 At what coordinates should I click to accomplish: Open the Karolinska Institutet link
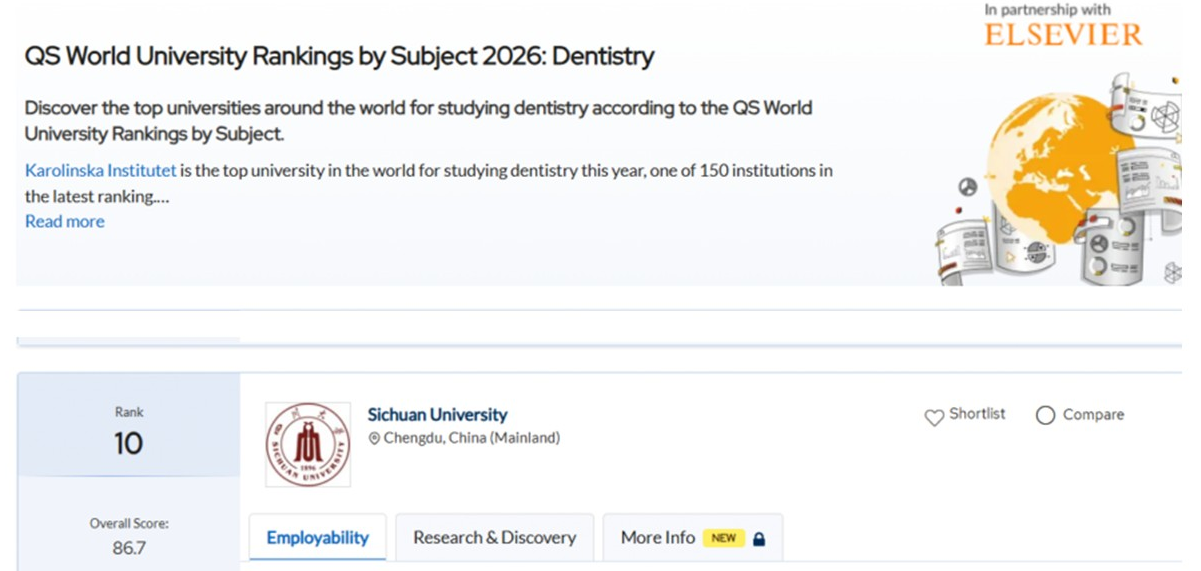[x=100, y=171]
